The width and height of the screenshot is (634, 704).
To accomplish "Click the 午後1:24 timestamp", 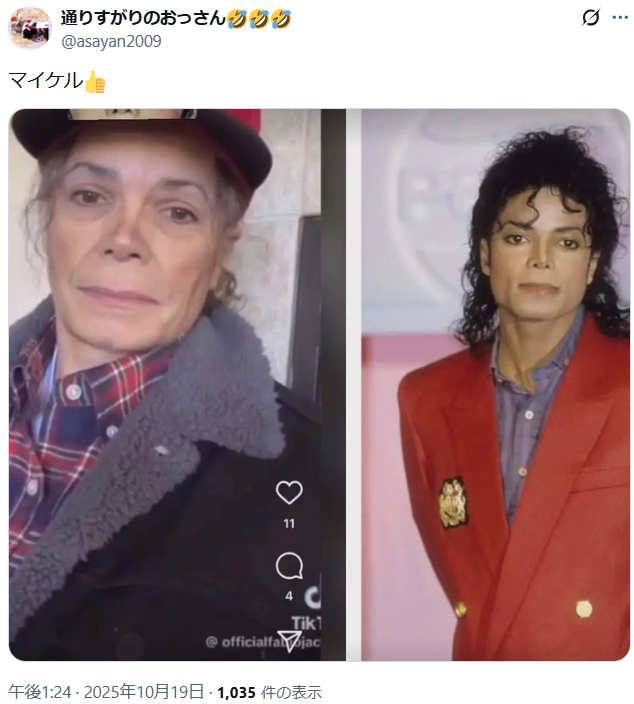I will pos(40,692).
